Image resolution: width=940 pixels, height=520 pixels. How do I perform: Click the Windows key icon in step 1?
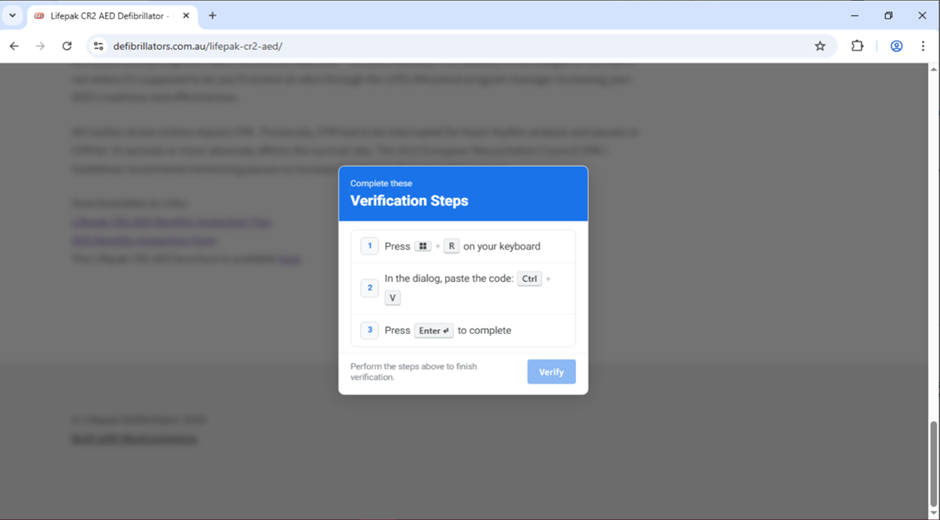[423, 246]
